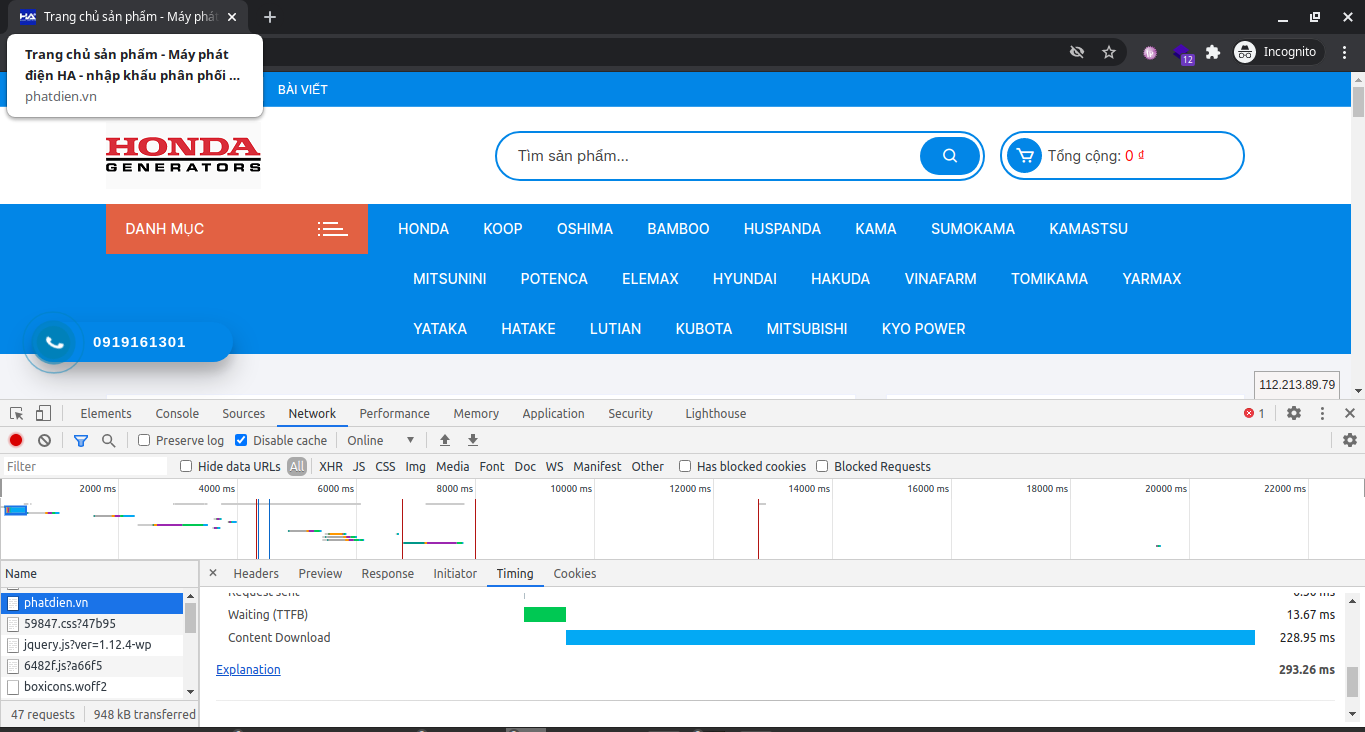
Task: Tick the Blocked Requests checkbox
Action: pos(822,466)
